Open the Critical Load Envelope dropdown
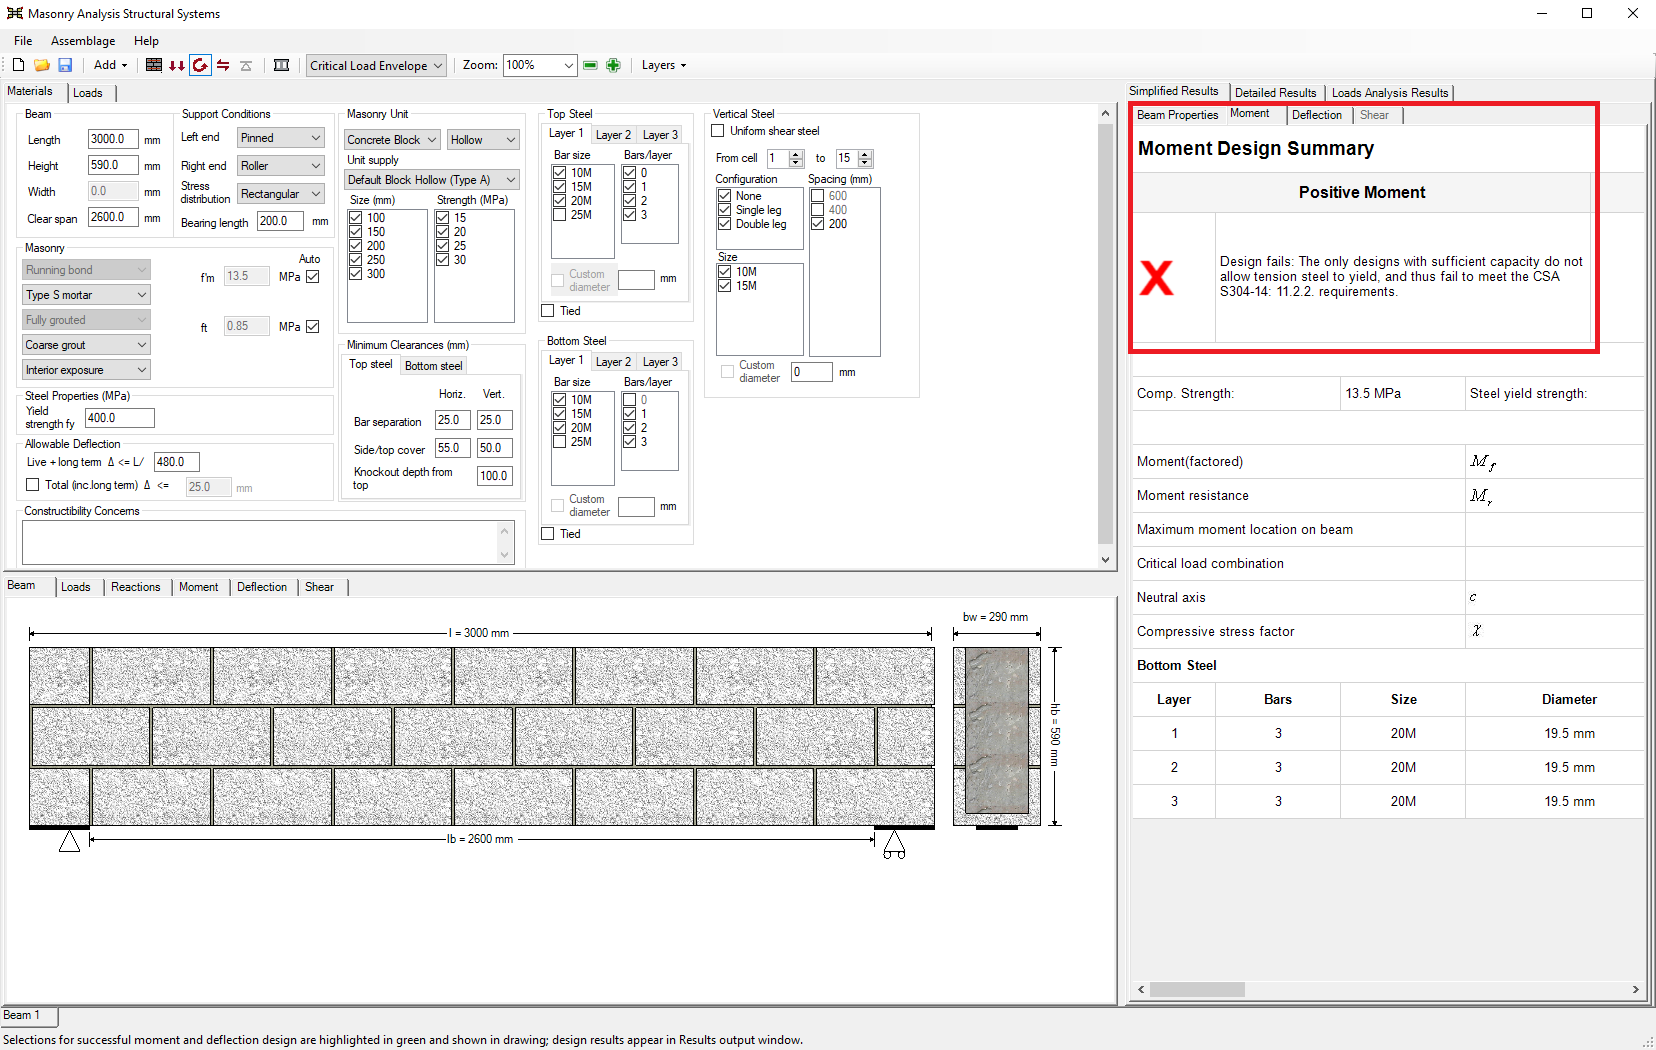Screen dimensions: 1656x1050 376,66
